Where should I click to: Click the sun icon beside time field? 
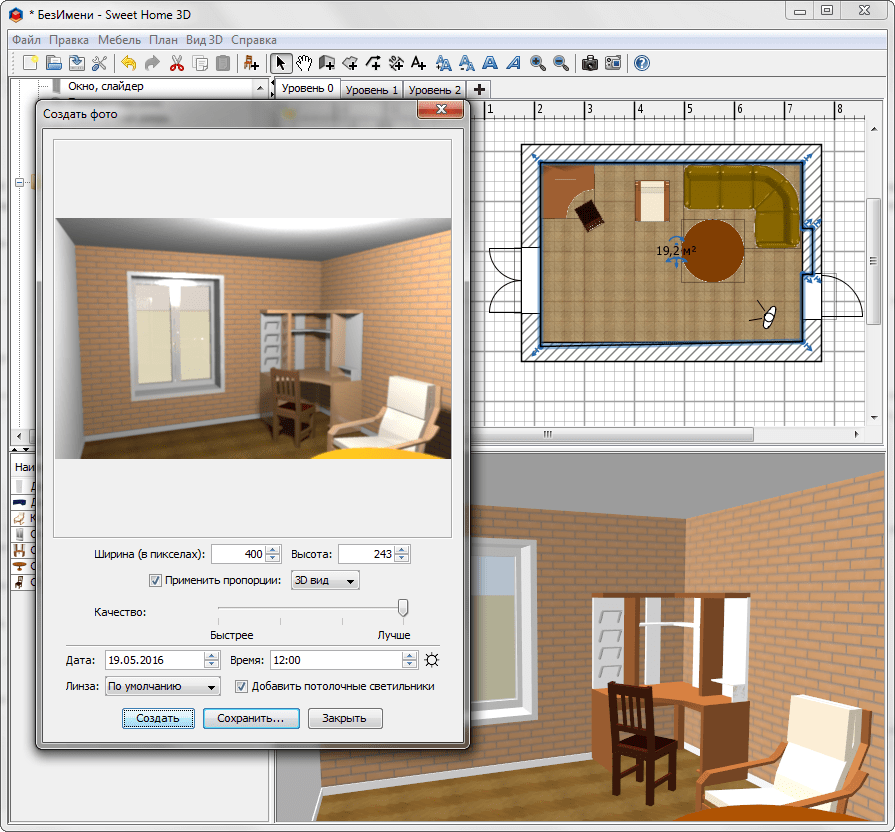tap(432, 660)
